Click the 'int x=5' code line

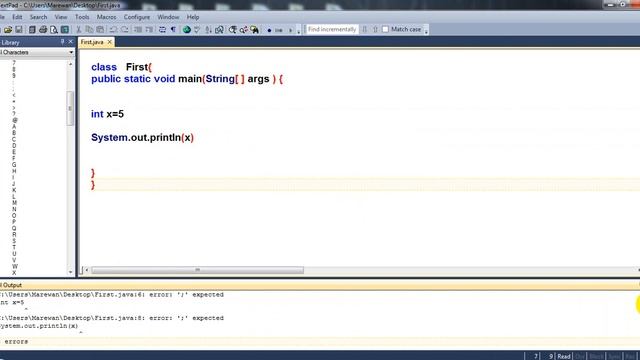point(107,114)
